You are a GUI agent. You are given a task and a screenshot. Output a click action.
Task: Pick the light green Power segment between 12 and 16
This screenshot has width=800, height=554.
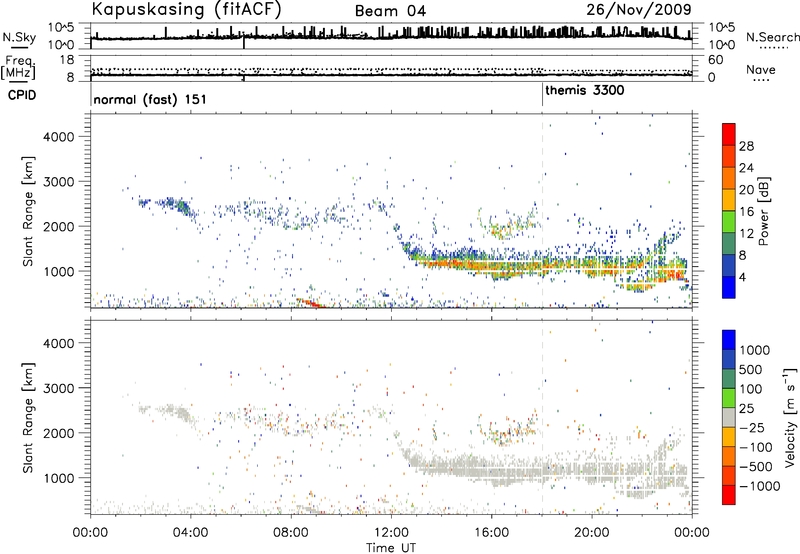pos(729,222)
